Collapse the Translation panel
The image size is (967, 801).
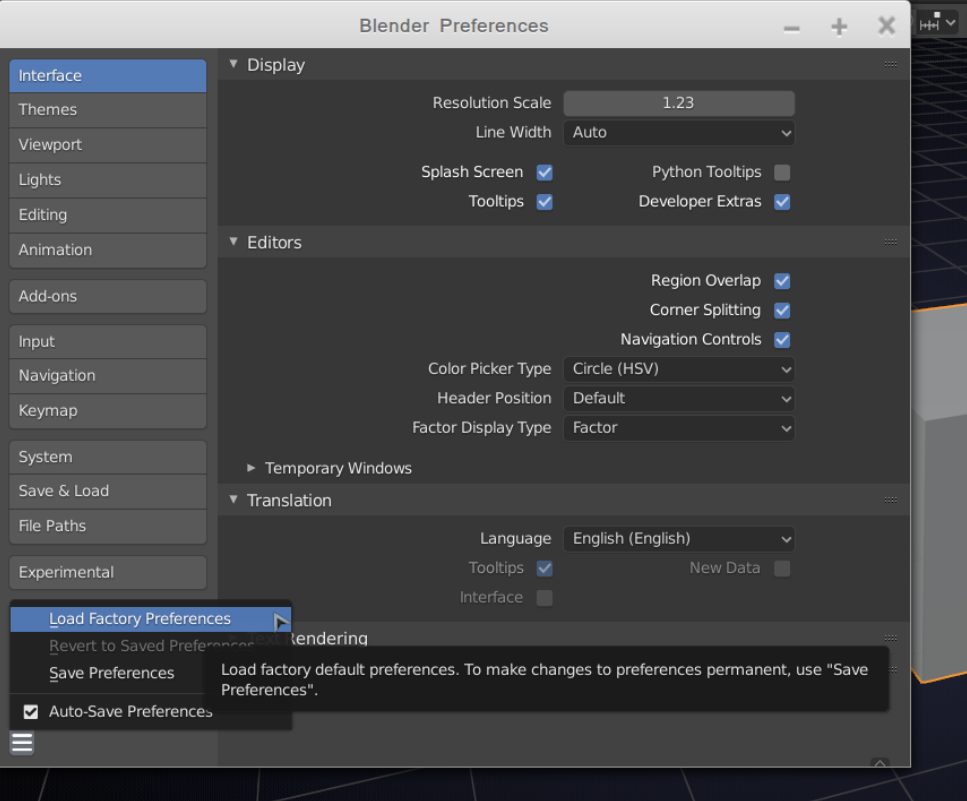tap(234, 499)
